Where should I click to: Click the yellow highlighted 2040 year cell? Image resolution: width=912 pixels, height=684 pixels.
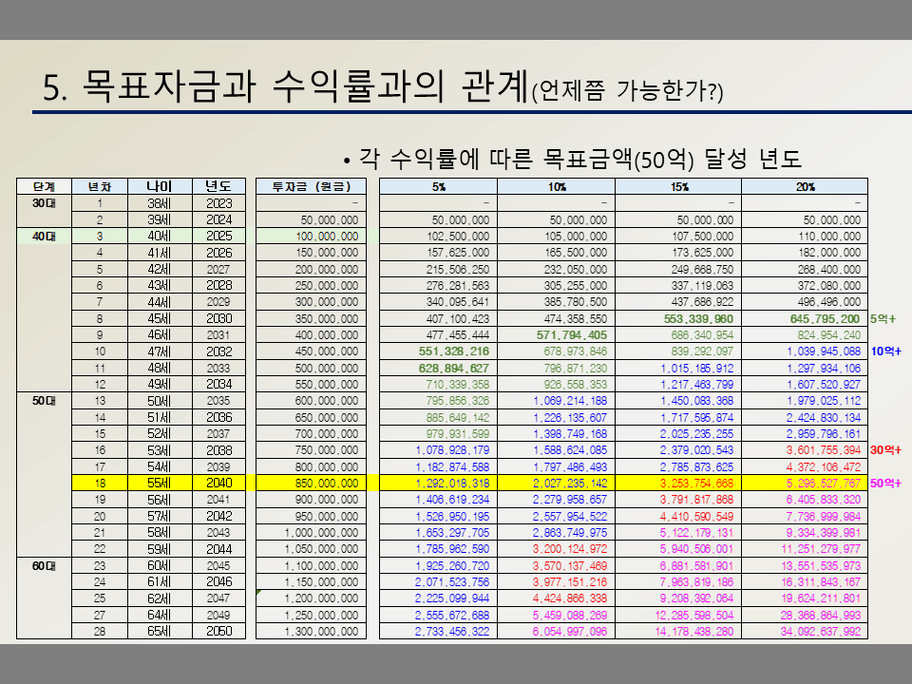(x=218, y=482)
